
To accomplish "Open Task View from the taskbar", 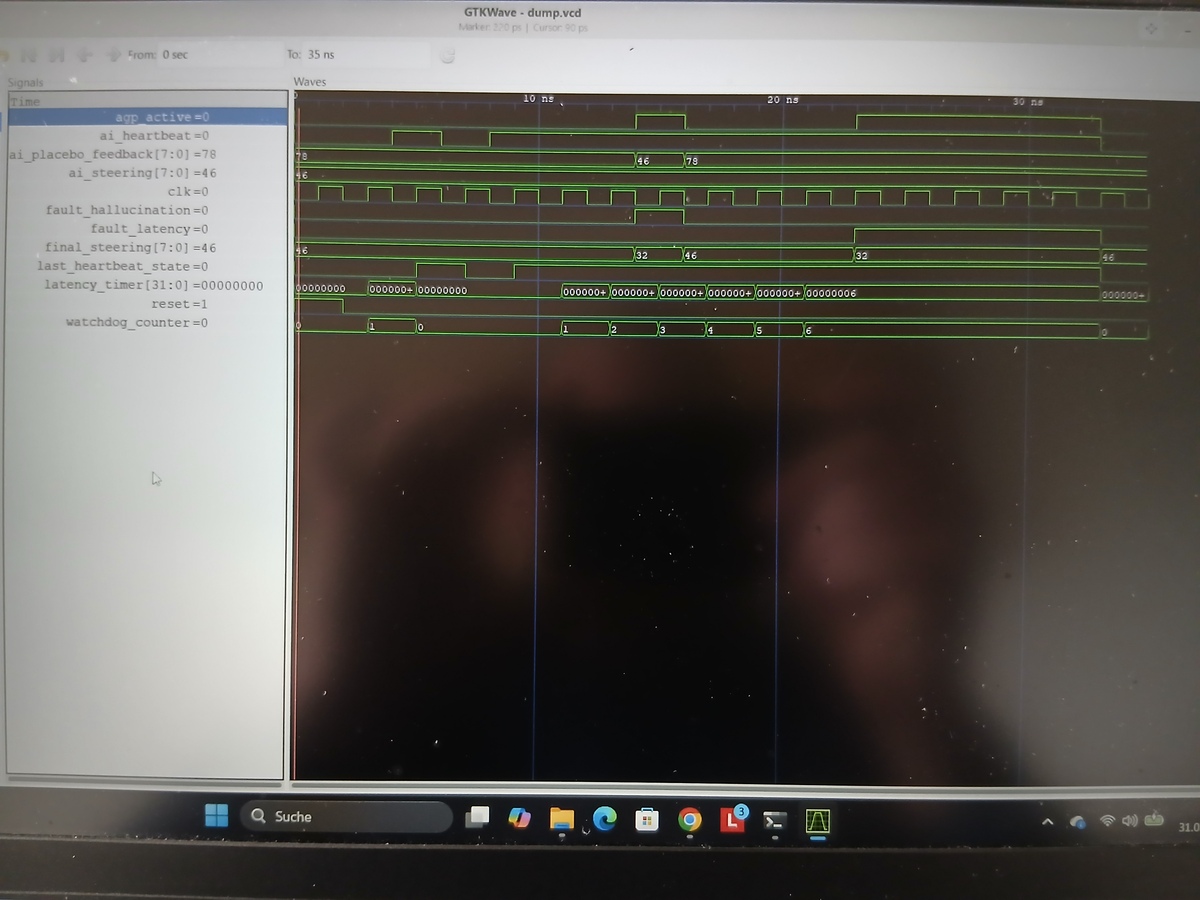I will pos(478,817).
